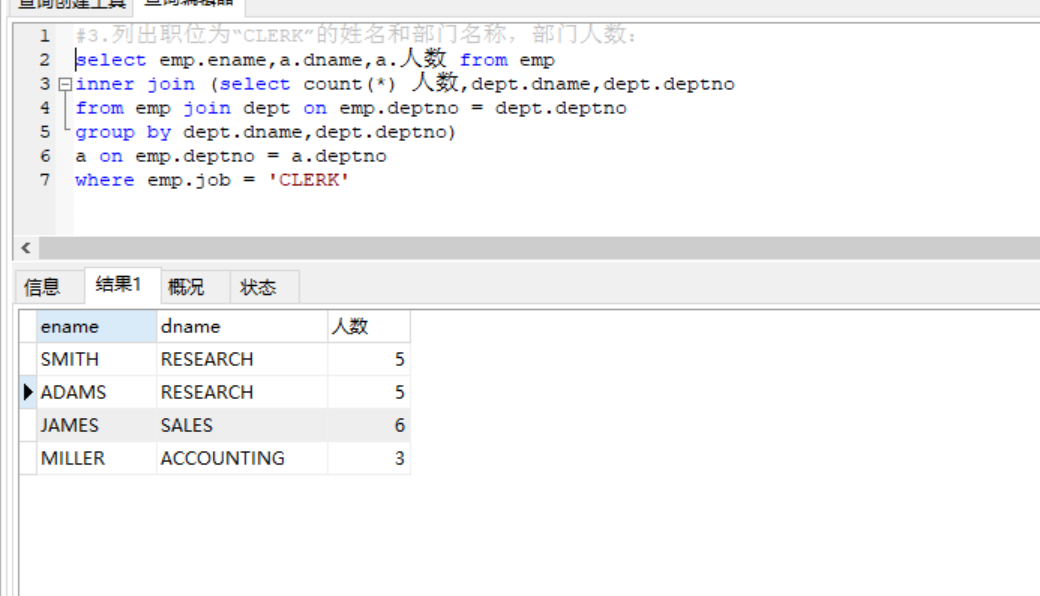Click the 人数 column header

[x=367, y=326]
